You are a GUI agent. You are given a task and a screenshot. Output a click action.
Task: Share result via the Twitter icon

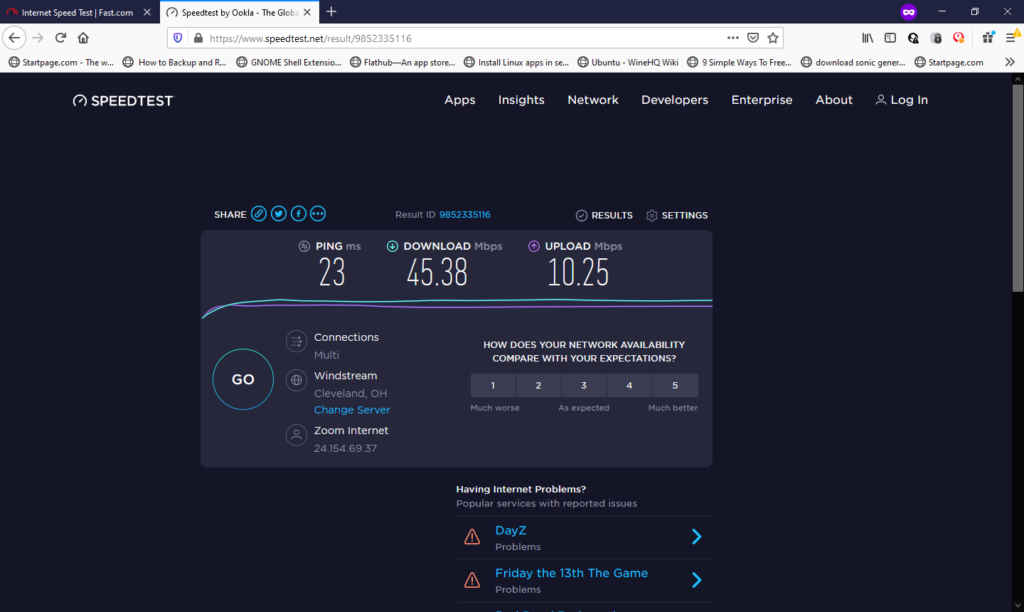(x=278, y=213)
